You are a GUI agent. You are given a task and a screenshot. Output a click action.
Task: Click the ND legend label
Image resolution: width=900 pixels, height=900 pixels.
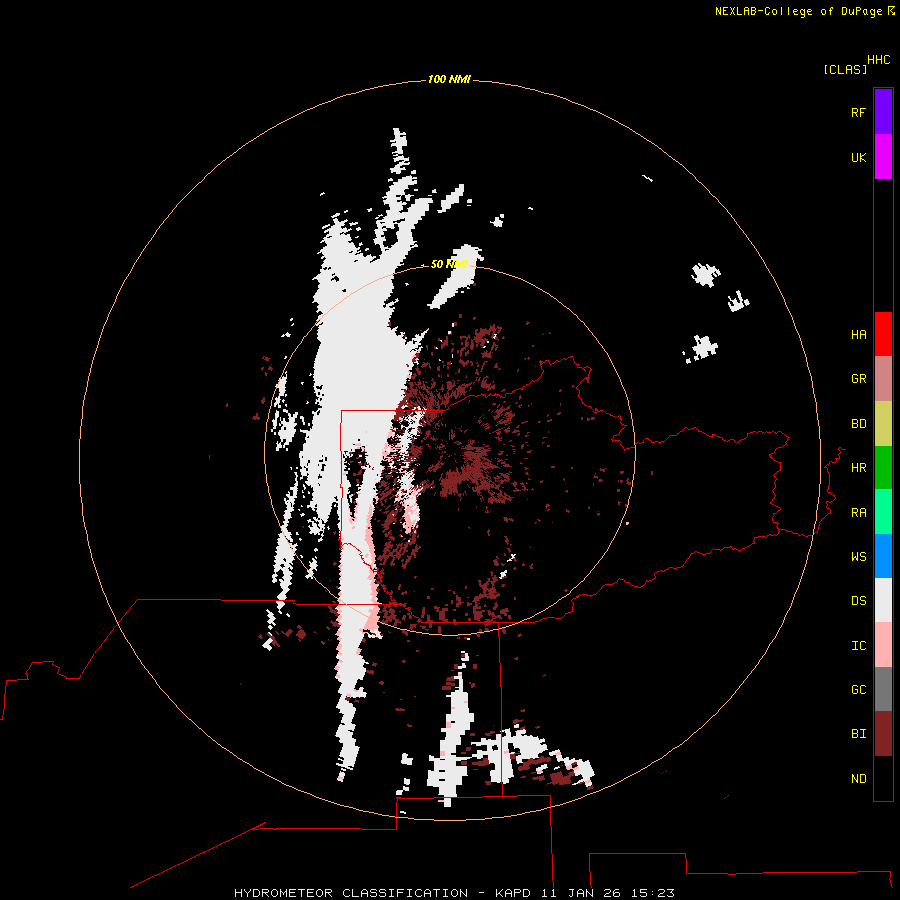pos(858,779)
